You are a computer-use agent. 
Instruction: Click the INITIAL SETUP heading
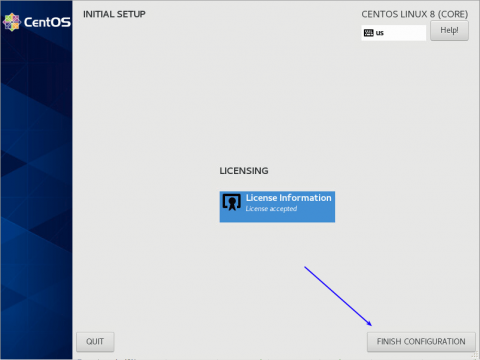pyautogui.click(x=114, y=14)
